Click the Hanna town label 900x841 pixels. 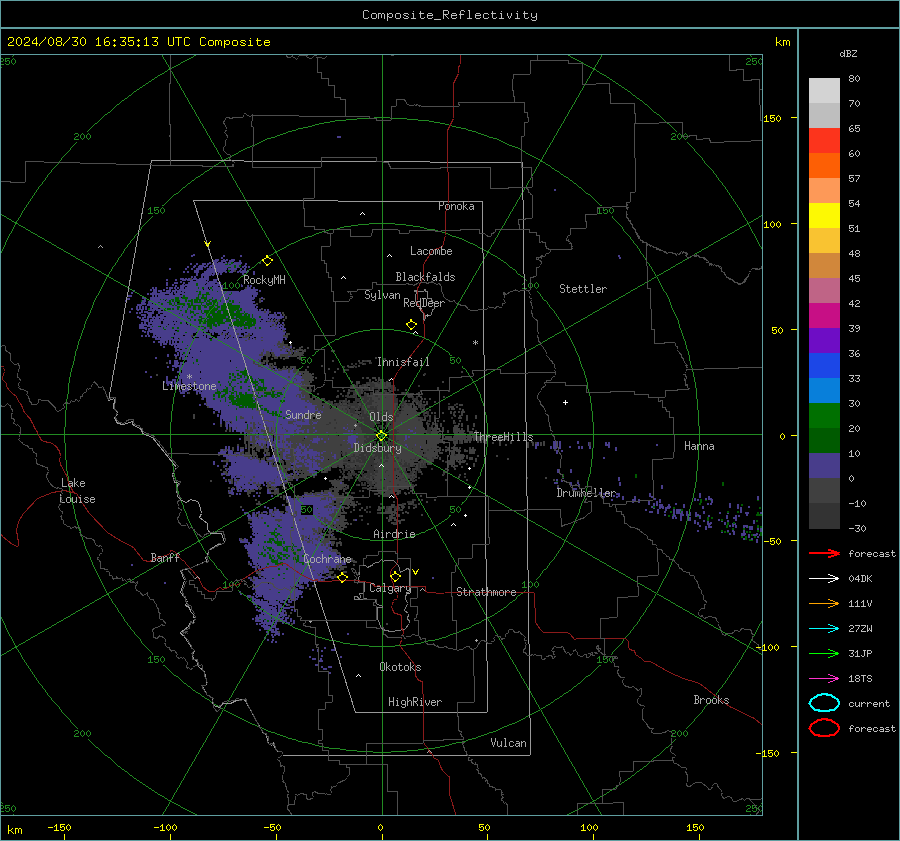(x=699, y=446)
